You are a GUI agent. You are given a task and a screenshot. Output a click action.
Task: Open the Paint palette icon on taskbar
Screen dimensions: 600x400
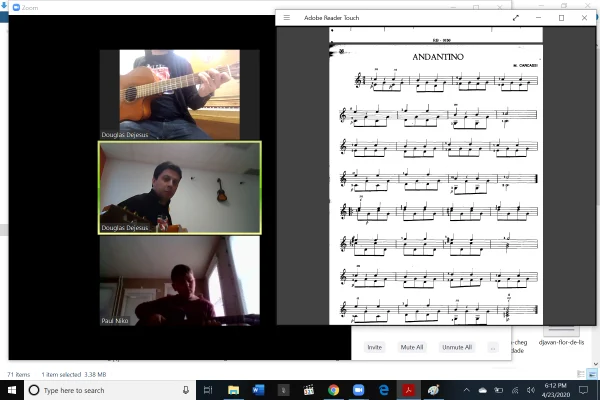[x=433, y=390]
